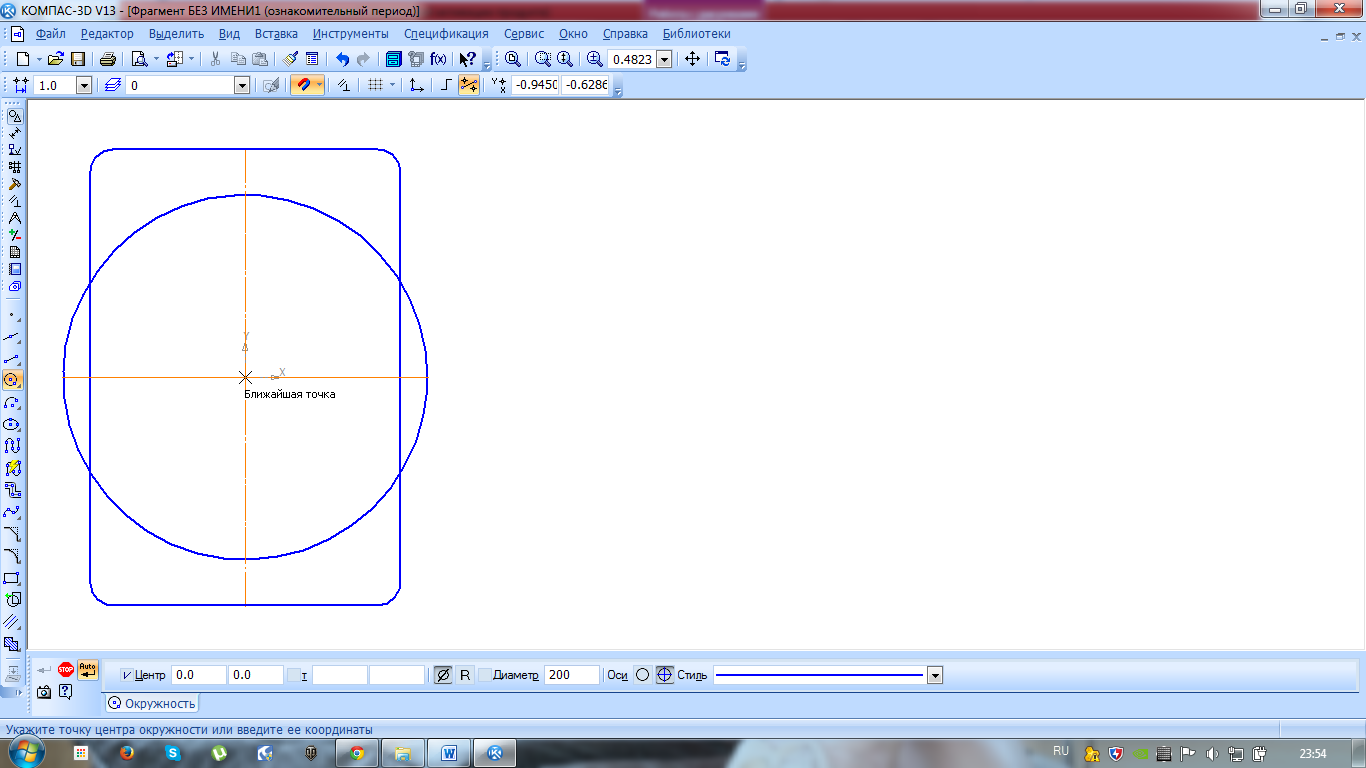Open the Библиотеки menu

[x=697, y=33]
